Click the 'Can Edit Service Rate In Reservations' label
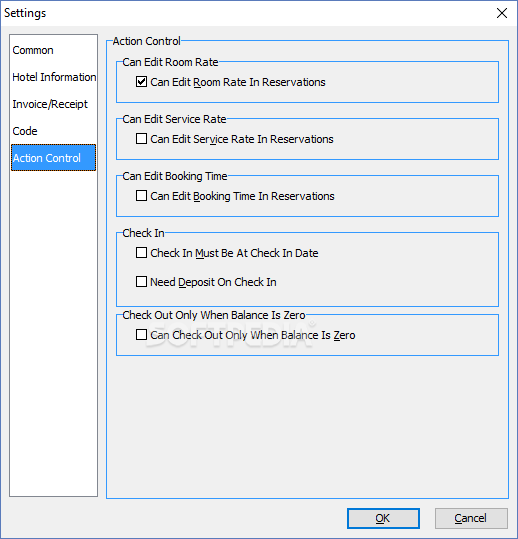 (242, 139)
